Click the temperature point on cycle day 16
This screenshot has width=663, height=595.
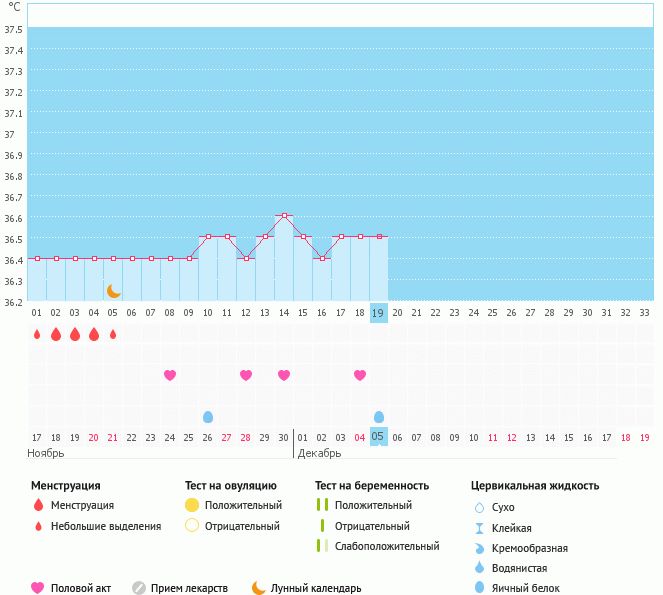[x=322, y=258]
